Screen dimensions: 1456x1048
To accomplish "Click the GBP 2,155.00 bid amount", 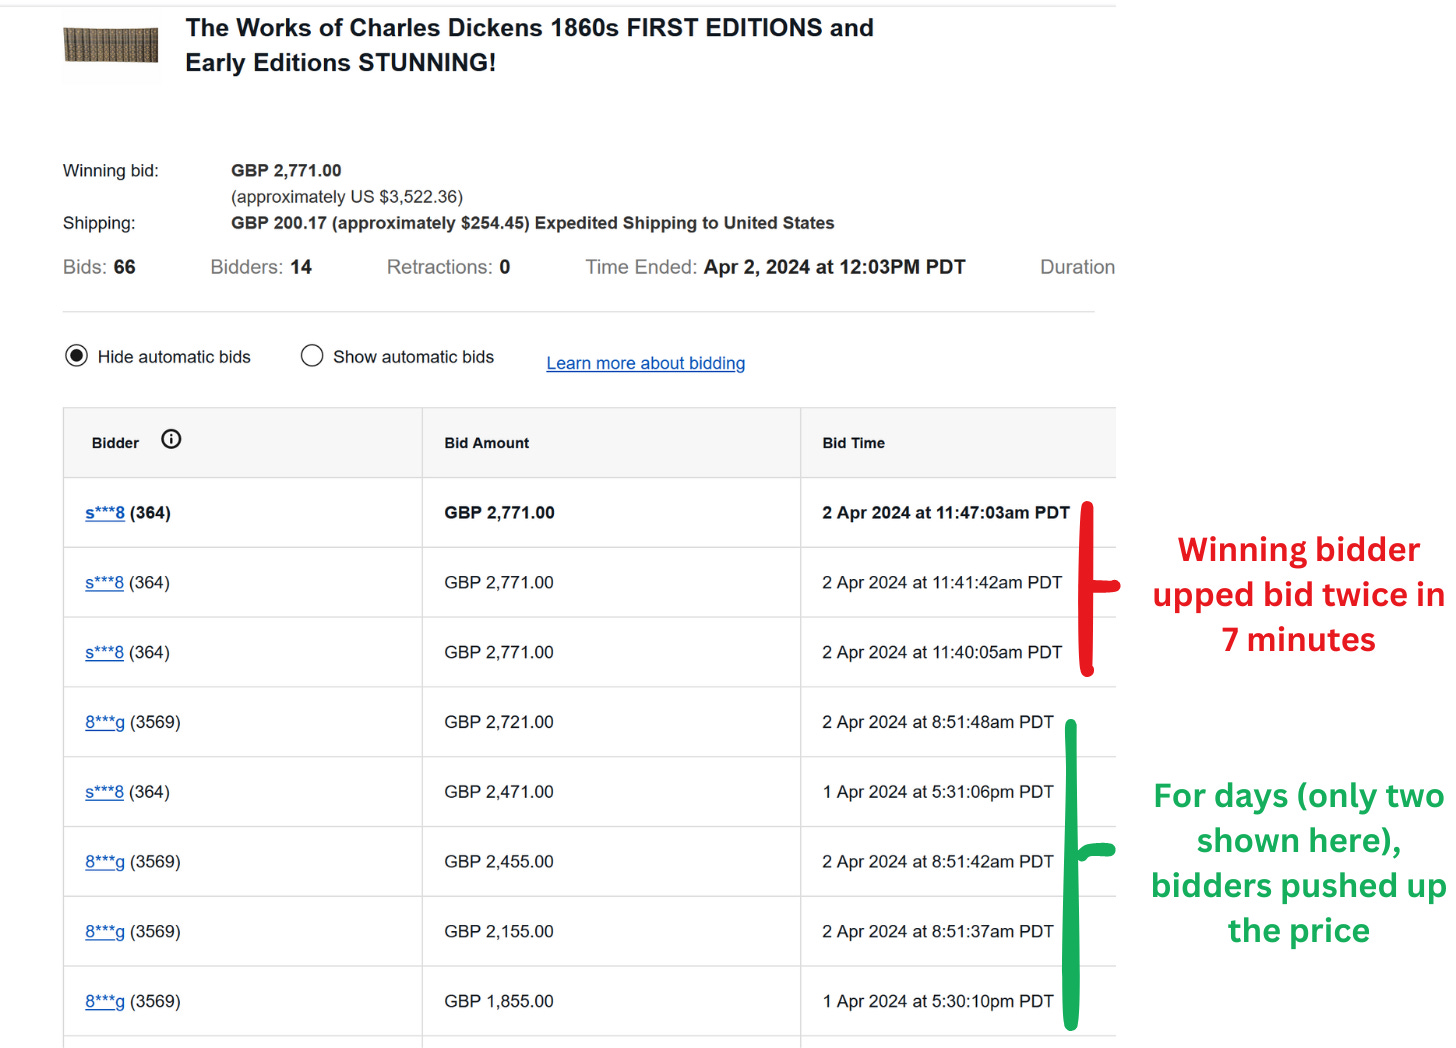I will pos(499,932).
